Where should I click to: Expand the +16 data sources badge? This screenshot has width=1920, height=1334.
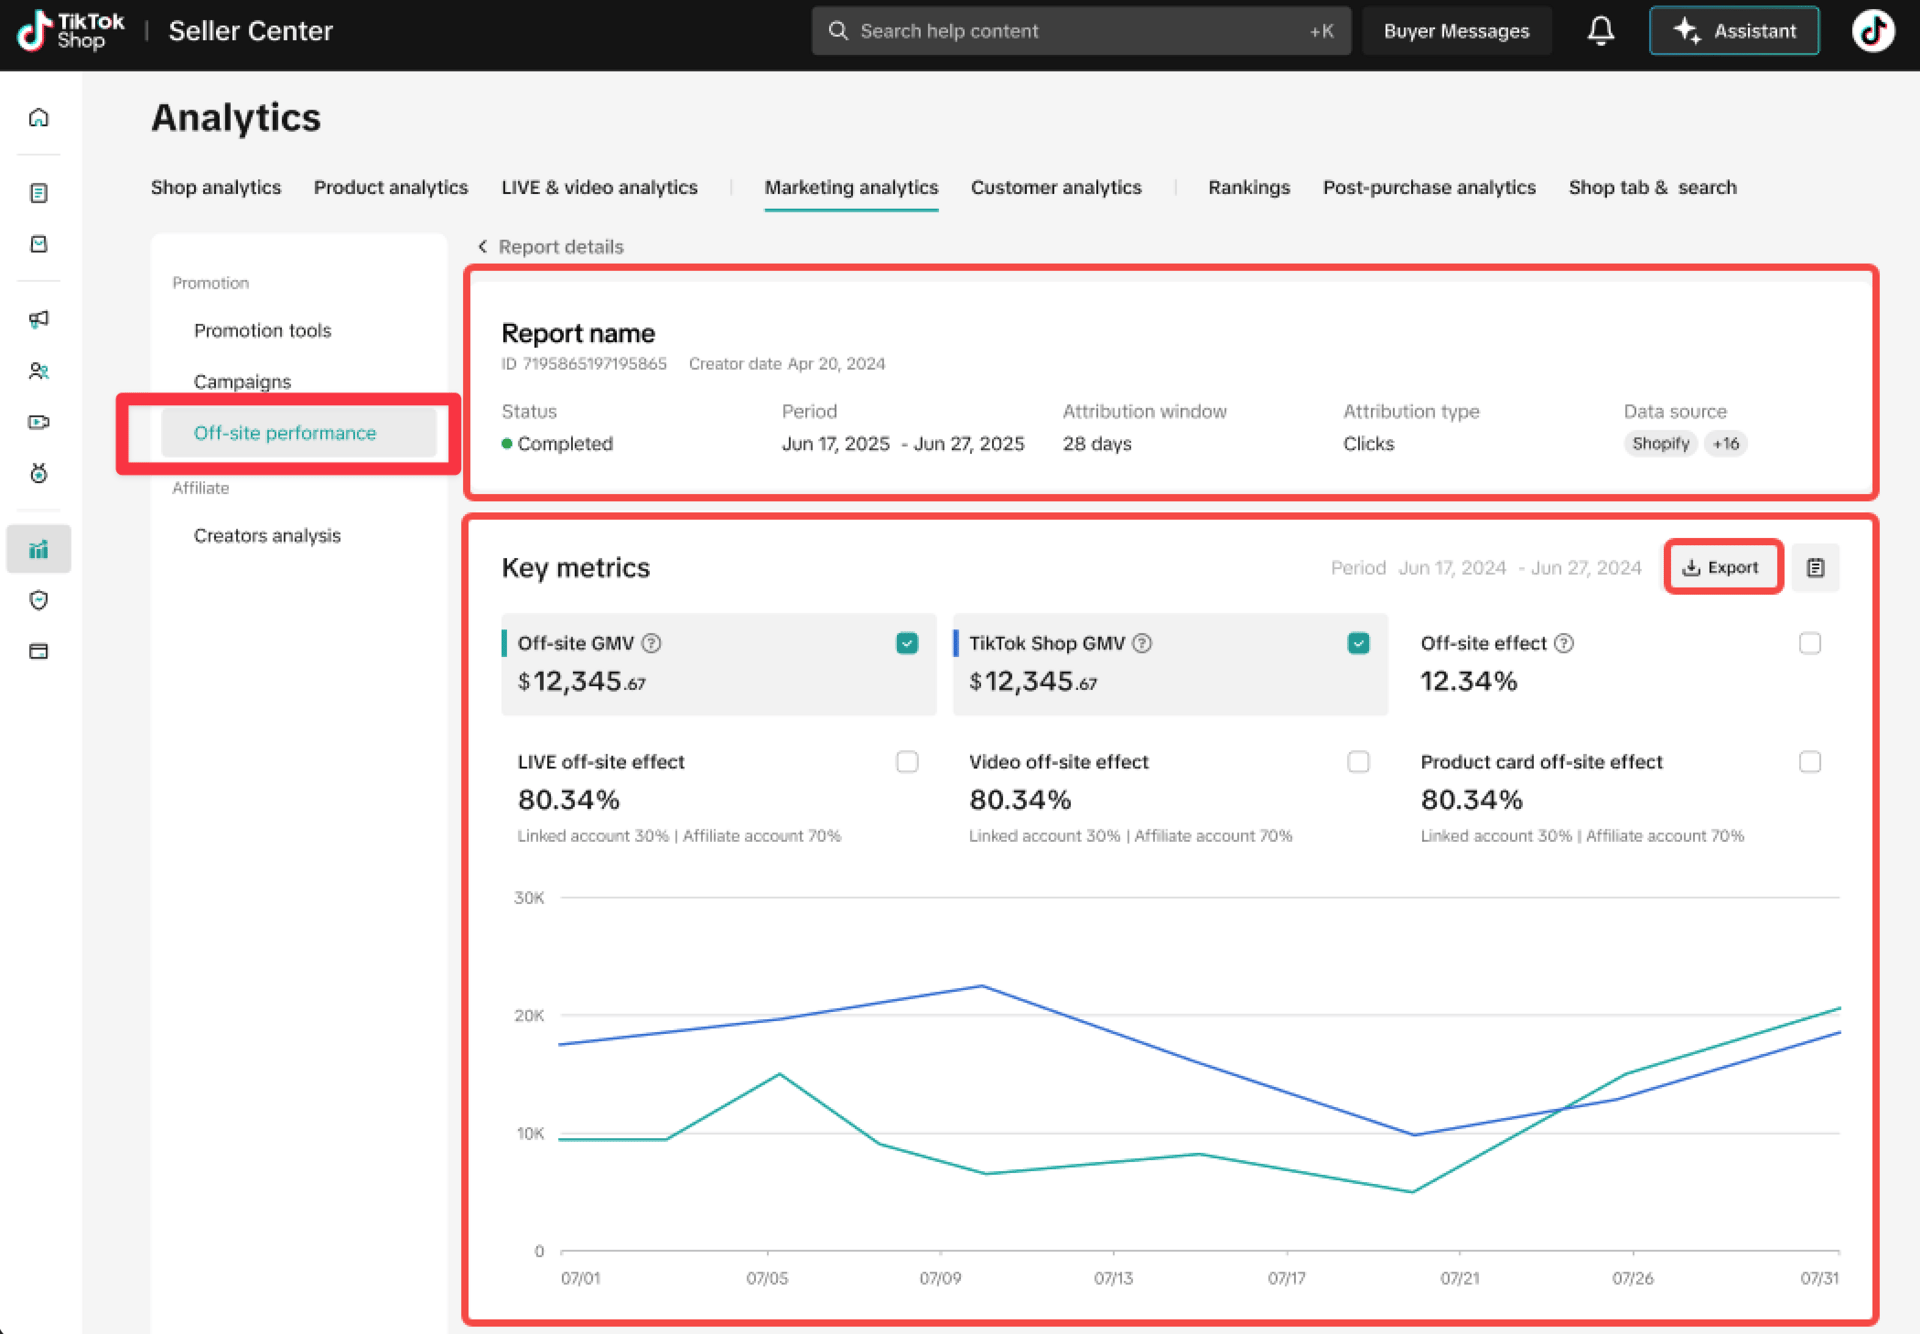(x=1726, y=443)
